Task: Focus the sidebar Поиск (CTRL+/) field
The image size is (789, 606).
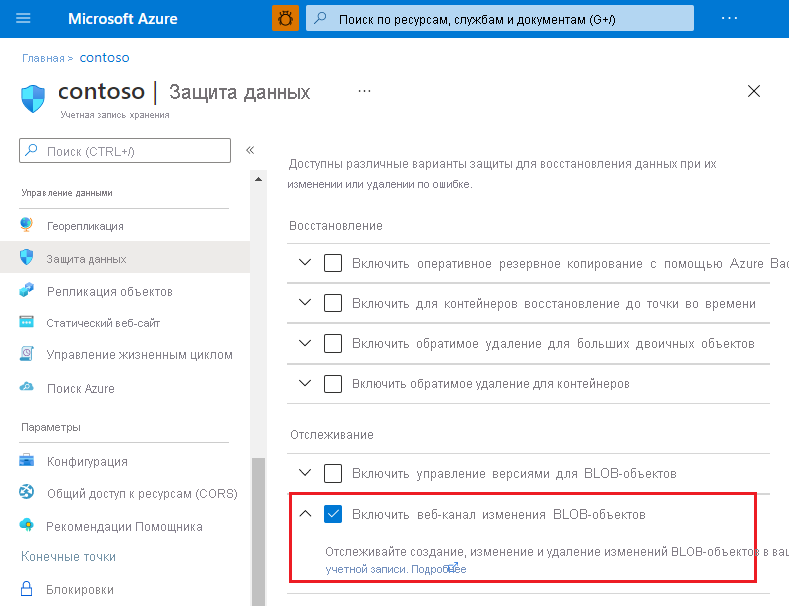Action: 125,150
